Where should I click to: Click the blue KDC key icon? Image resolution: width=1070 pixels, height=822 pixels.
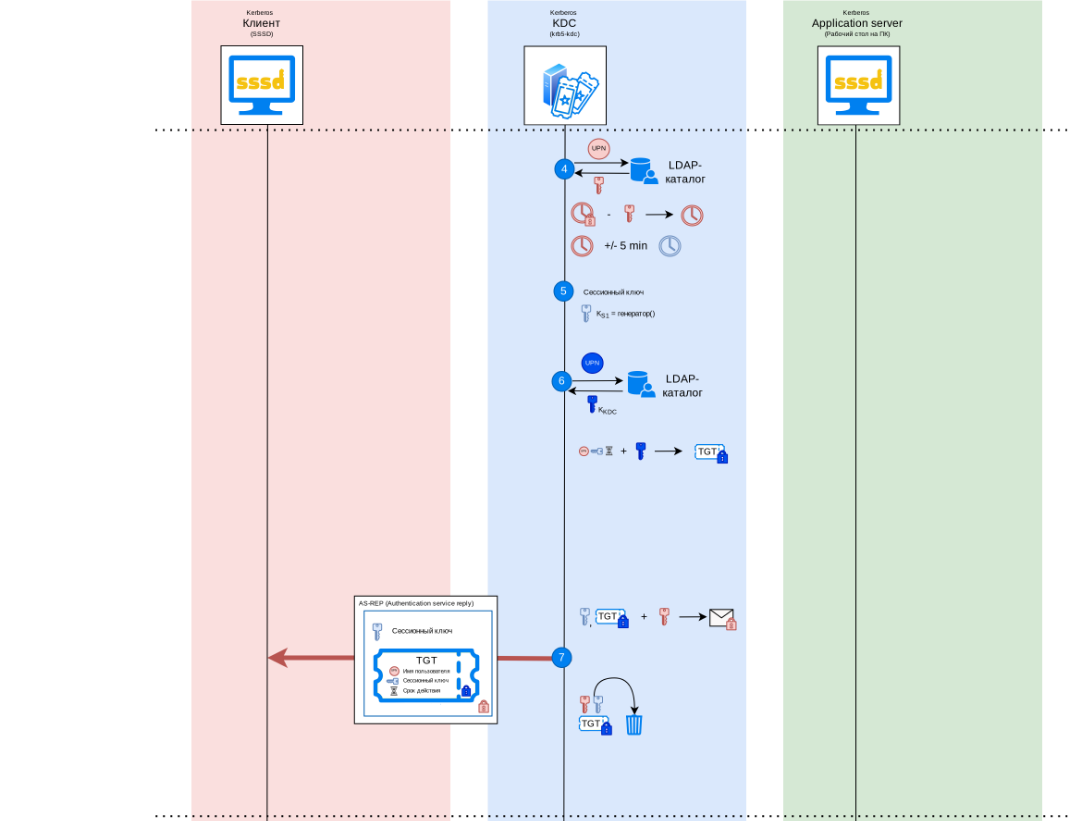point(592,404)
